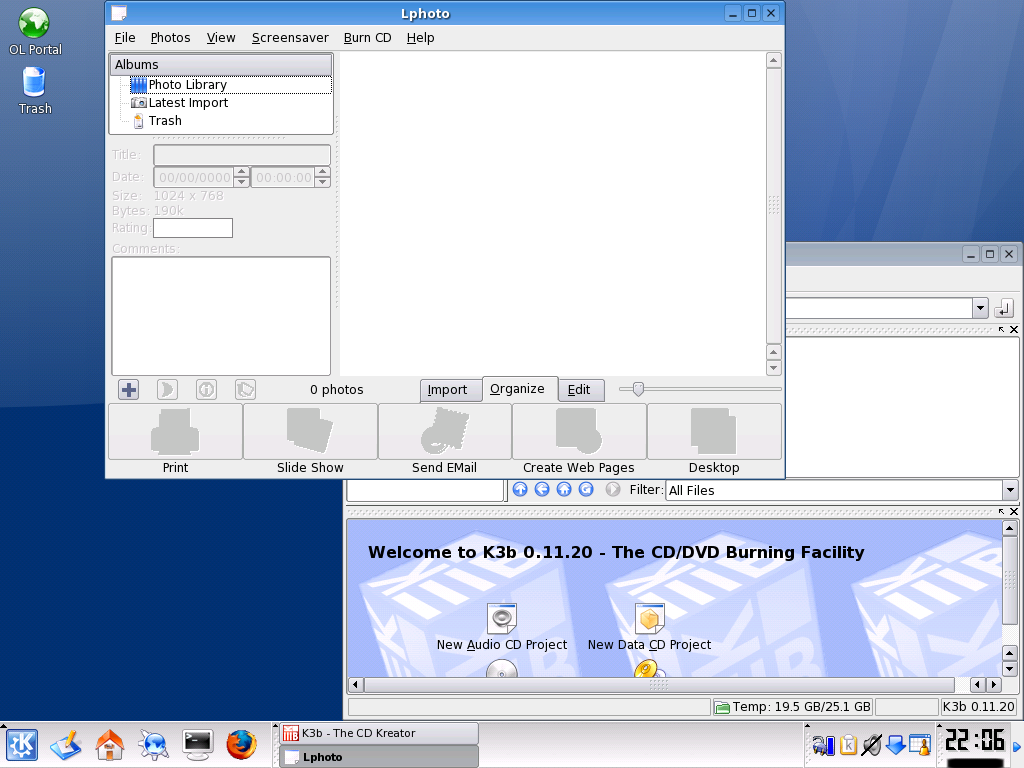Open the KDE K menu
The width and height of the screenshot is (1024, 768).
coord(22,745)
